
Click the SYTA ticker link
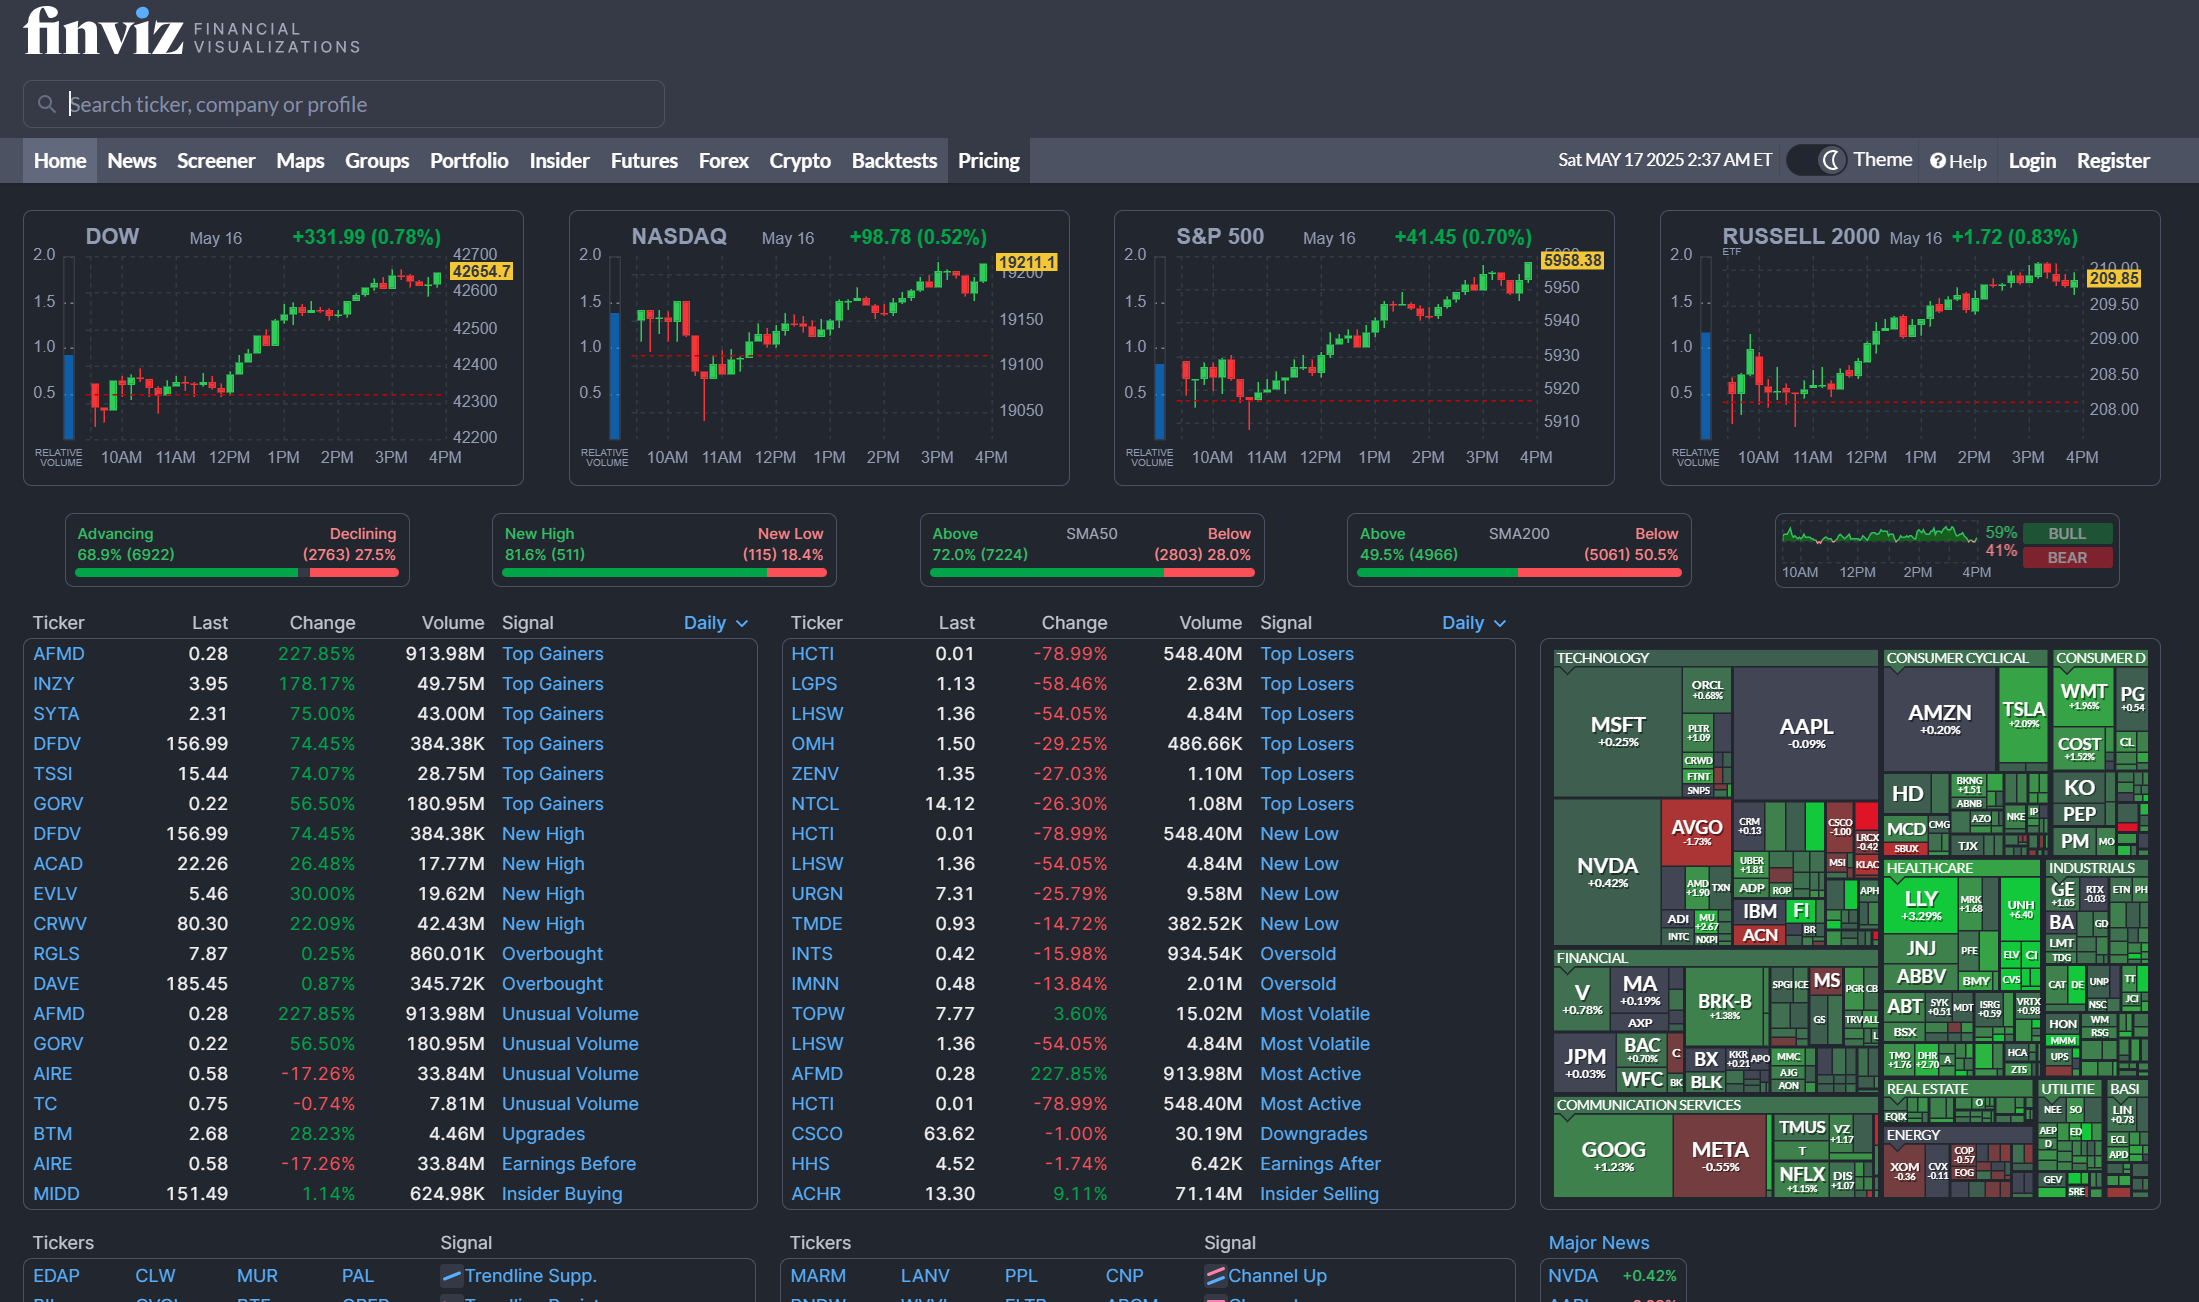[x=56, y=714]
